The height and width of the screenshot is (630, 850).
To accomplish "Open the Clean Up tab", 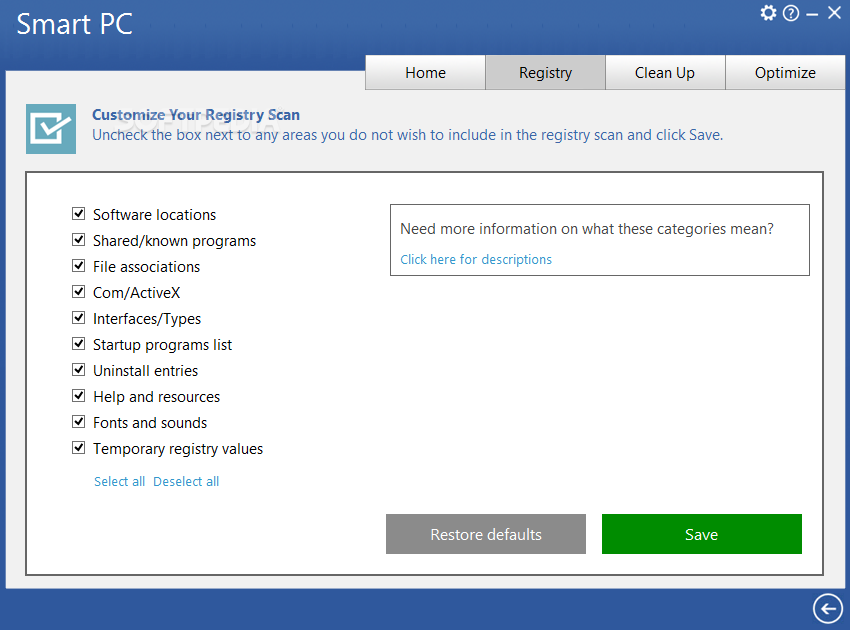I will click(x=665, y=73).
